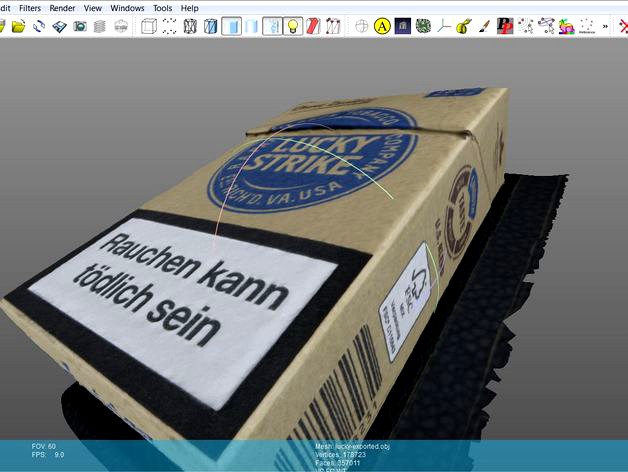This screenshot has height=472, width=628.
Task: Click the greyed trackball crosshair icon
Action: coord(362,26)
